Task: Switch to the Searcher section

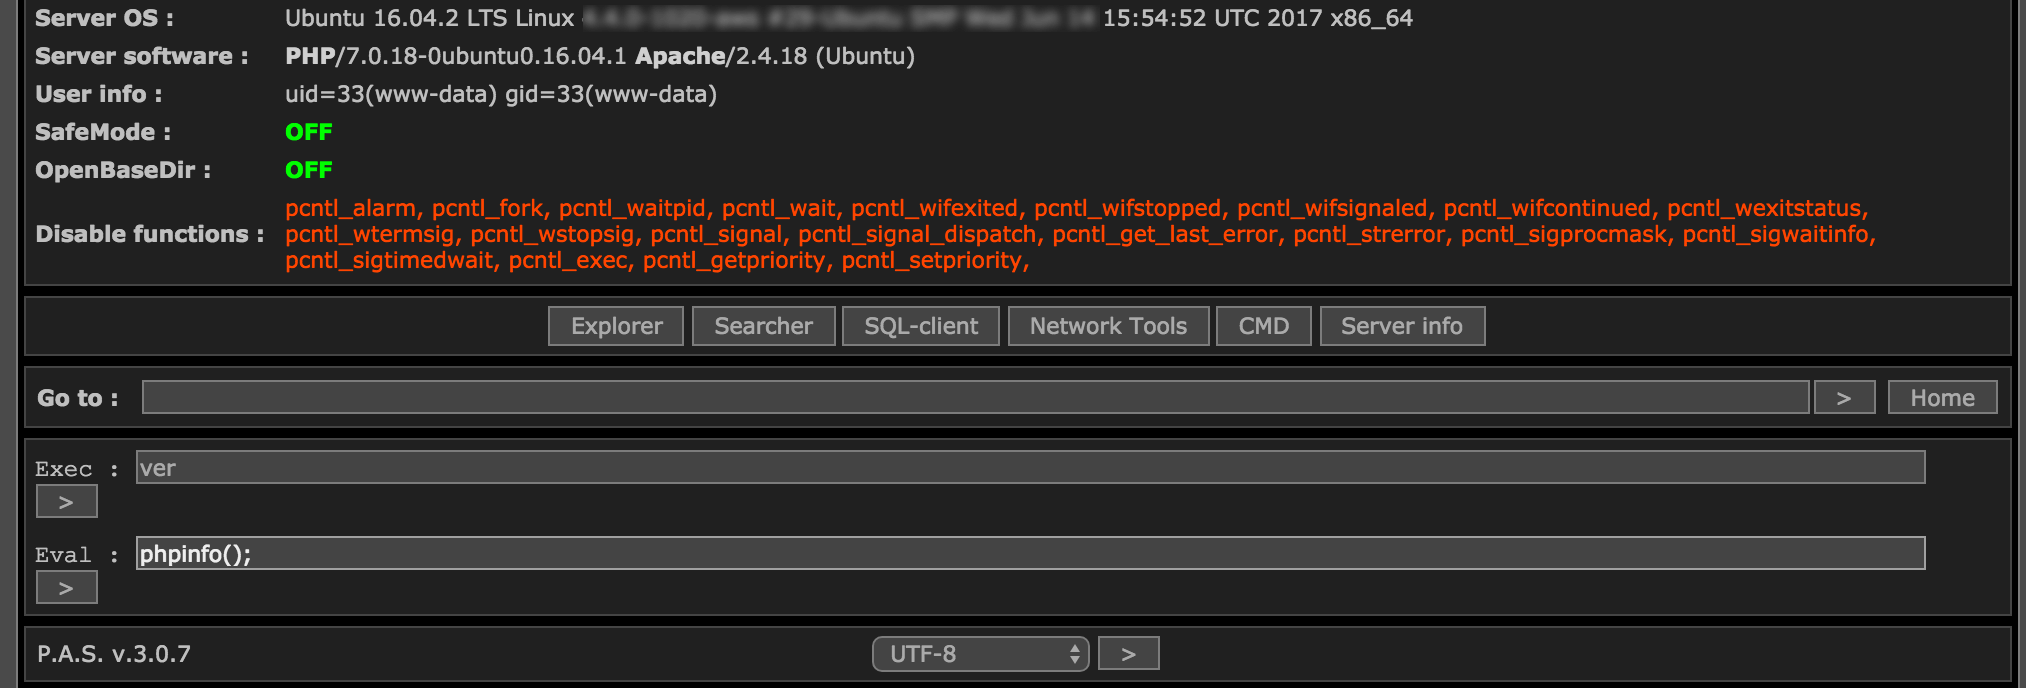Action: coord(763,326)
